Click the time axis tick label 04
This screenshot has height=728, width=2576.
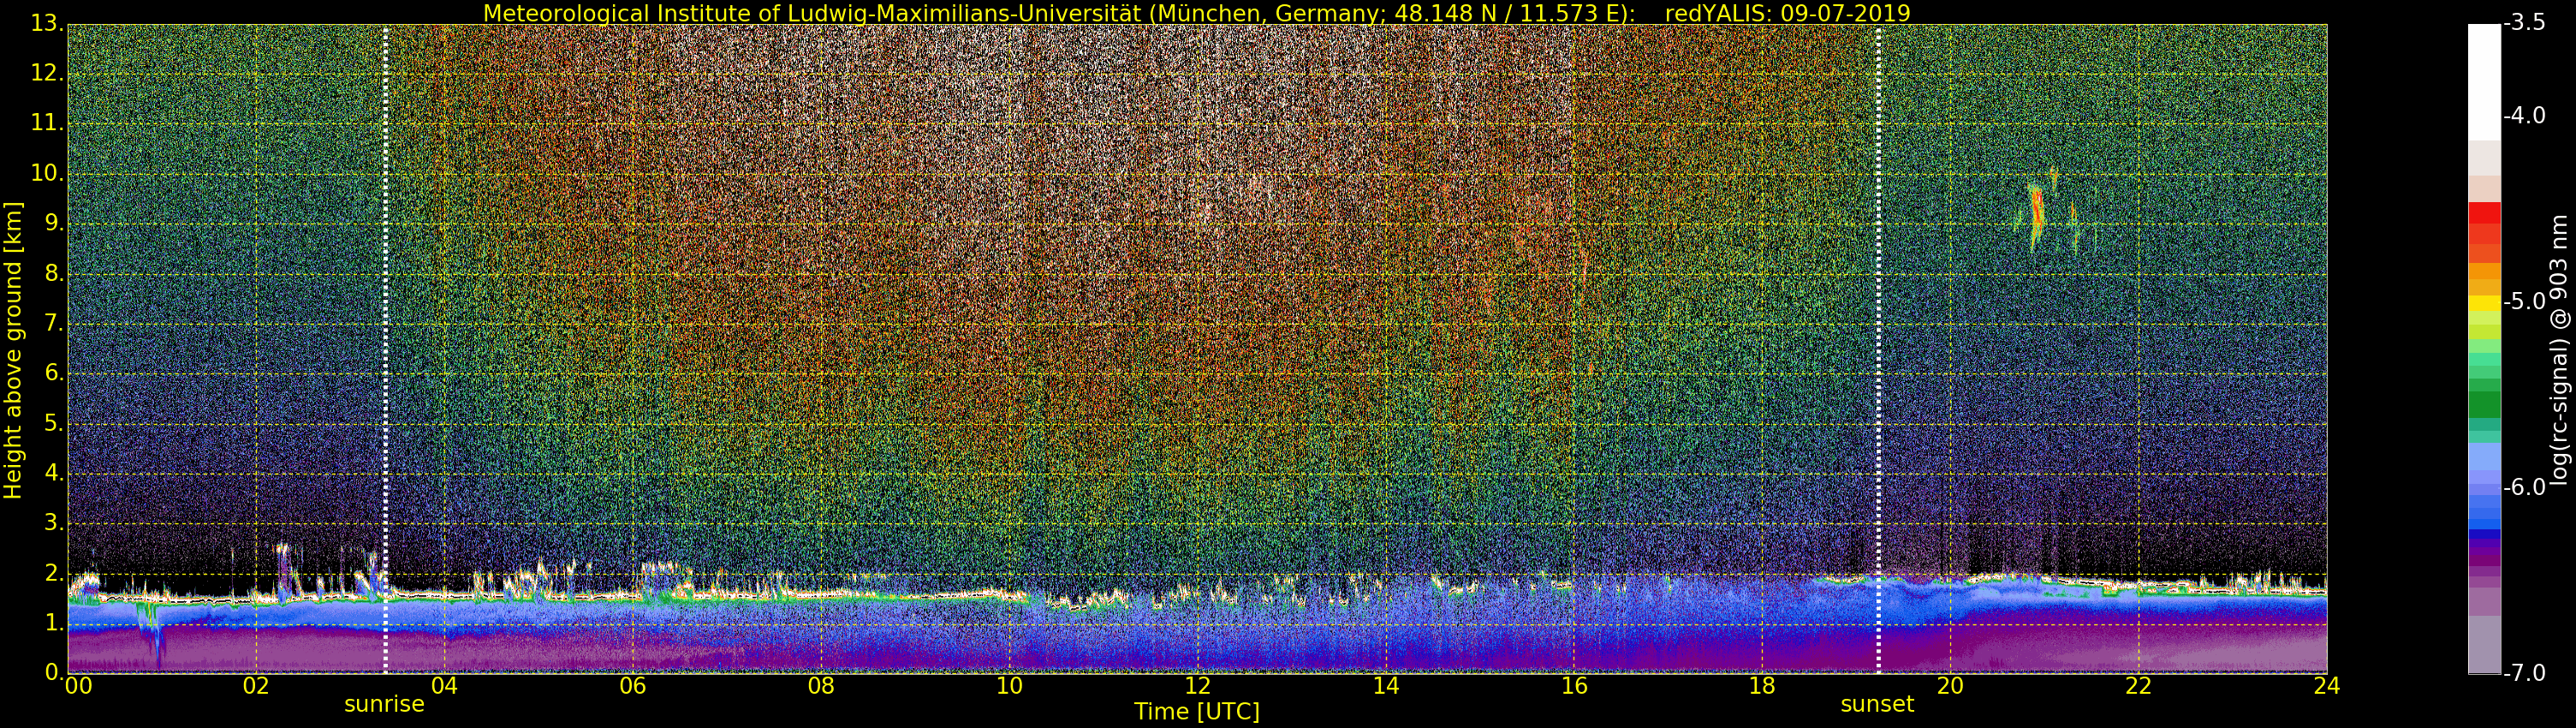(x=444, y=685)
